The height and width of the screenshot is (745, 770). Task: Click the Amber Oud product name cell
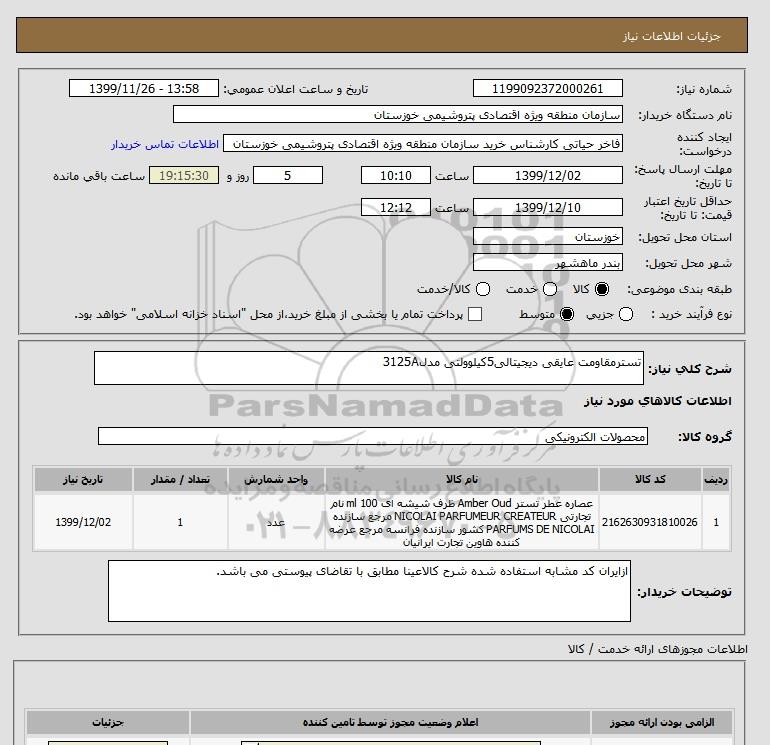[462, 522]
